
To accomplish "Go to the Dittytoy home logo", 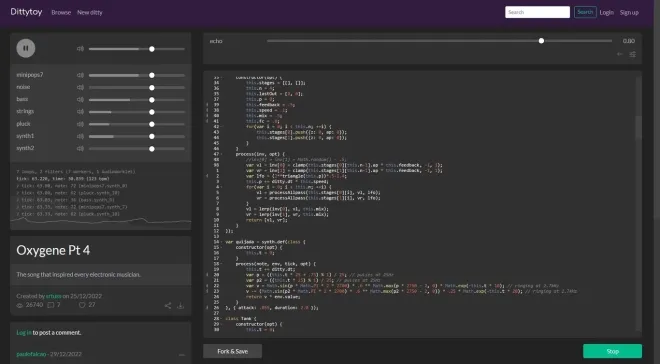I will click(26, 12).
